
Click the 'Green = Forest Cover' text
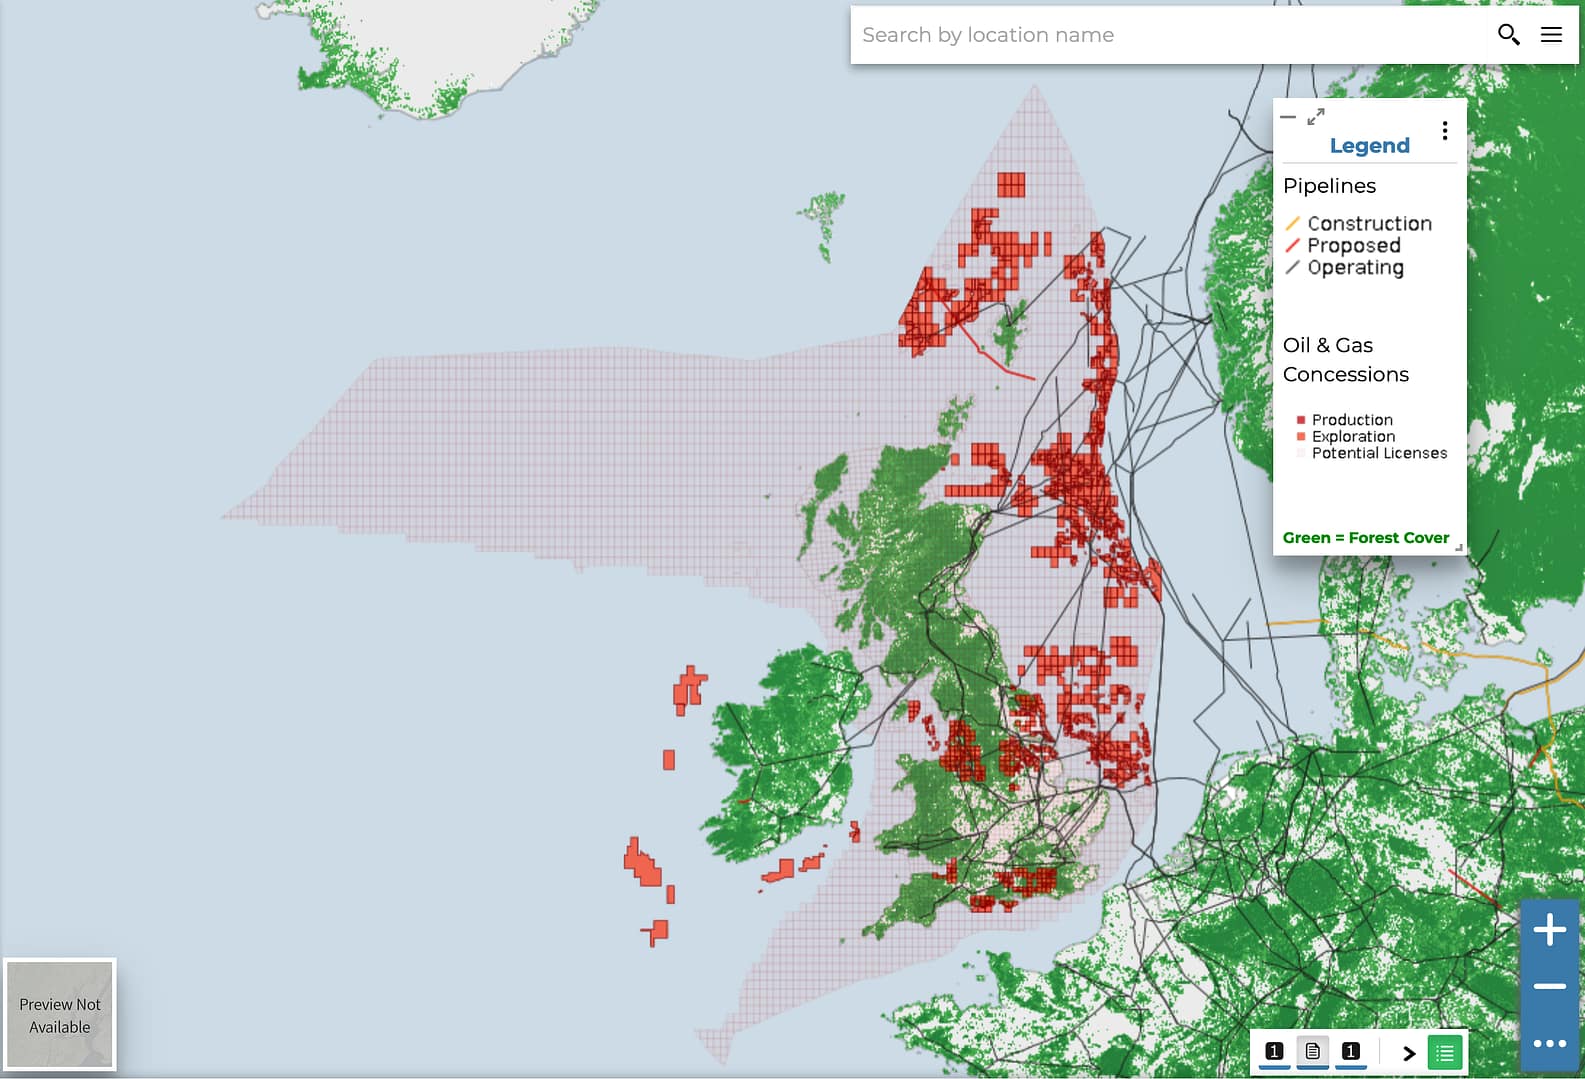point(1365,538)
